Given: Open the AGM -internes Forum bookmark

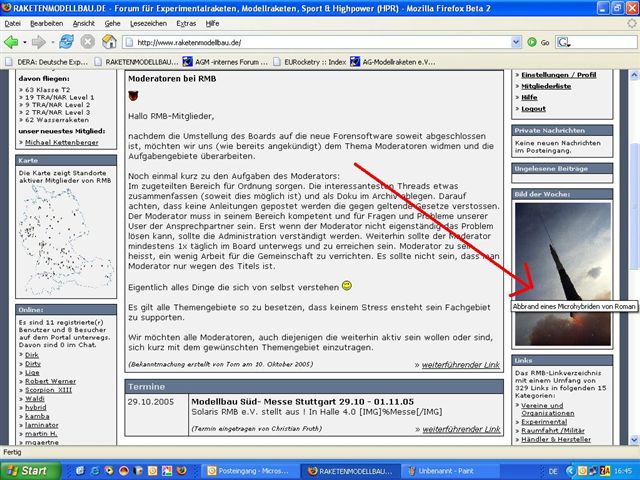Looking at the screenshot, I should [x=225, y=62].
